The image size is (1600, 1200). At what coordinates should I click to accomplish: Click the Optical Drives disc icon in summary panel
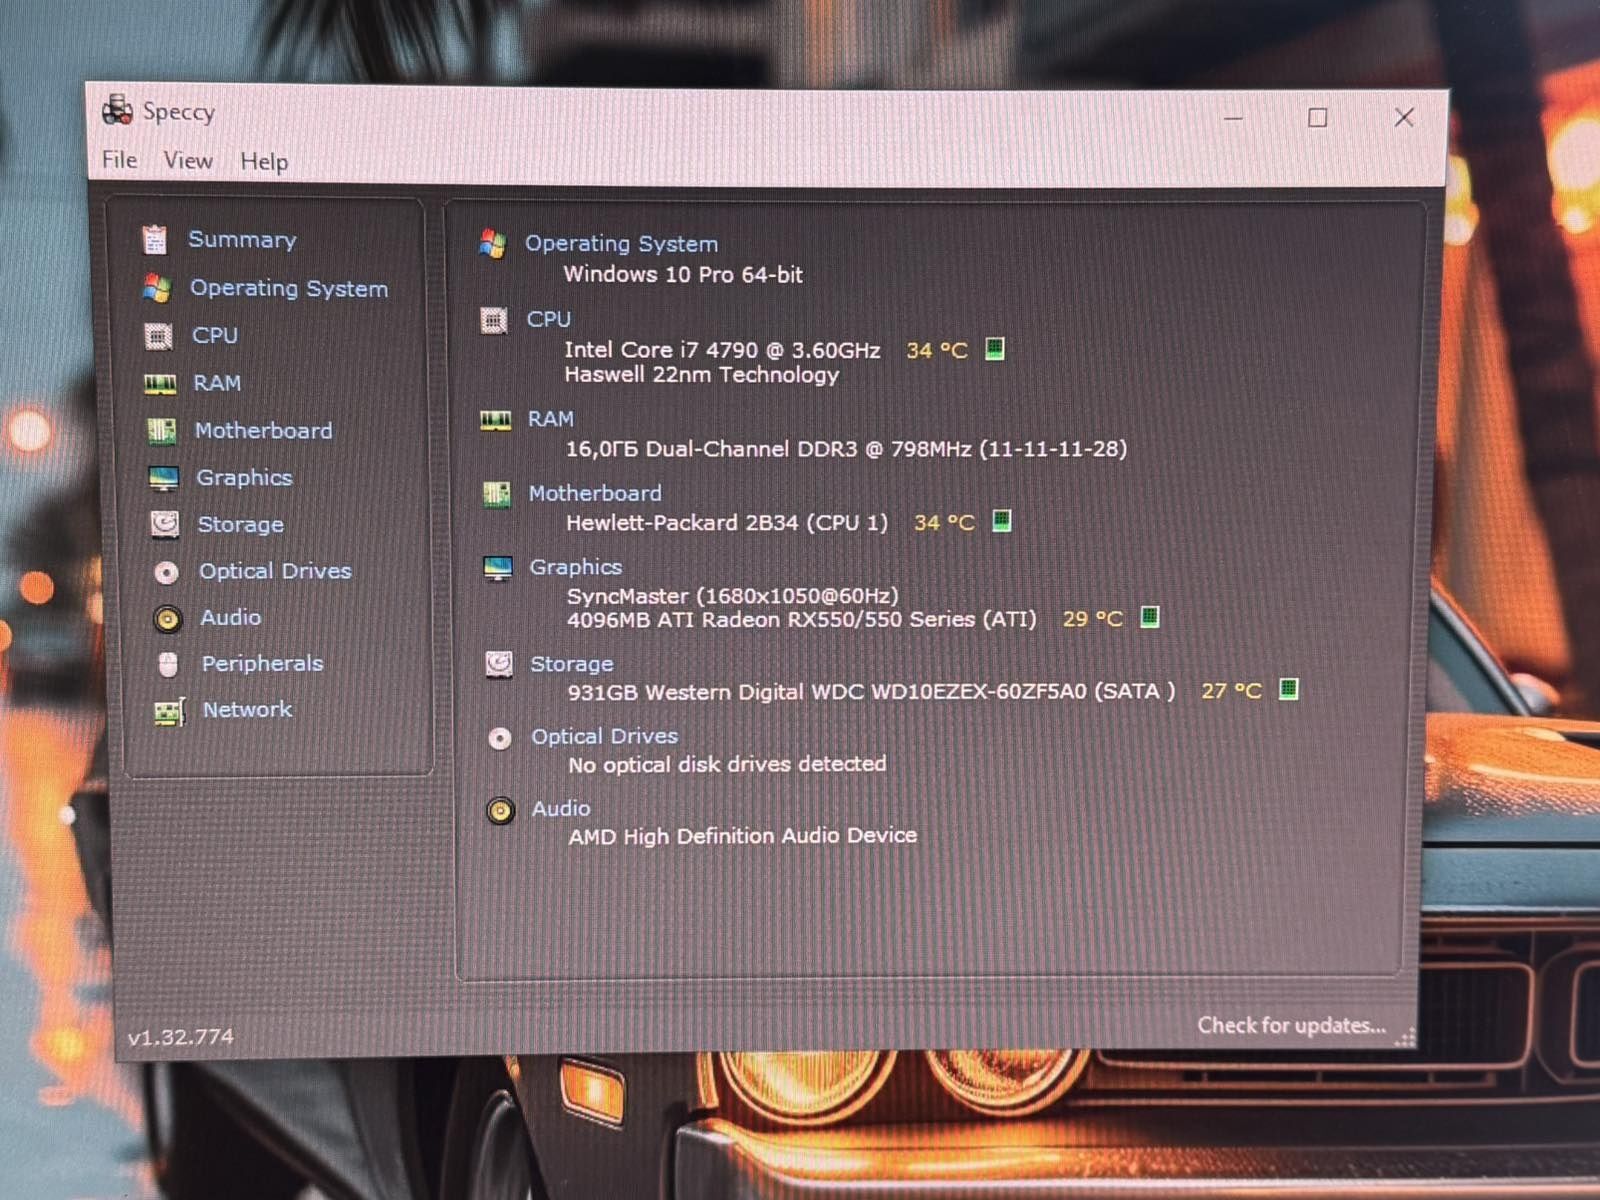(x=500, y=738)
